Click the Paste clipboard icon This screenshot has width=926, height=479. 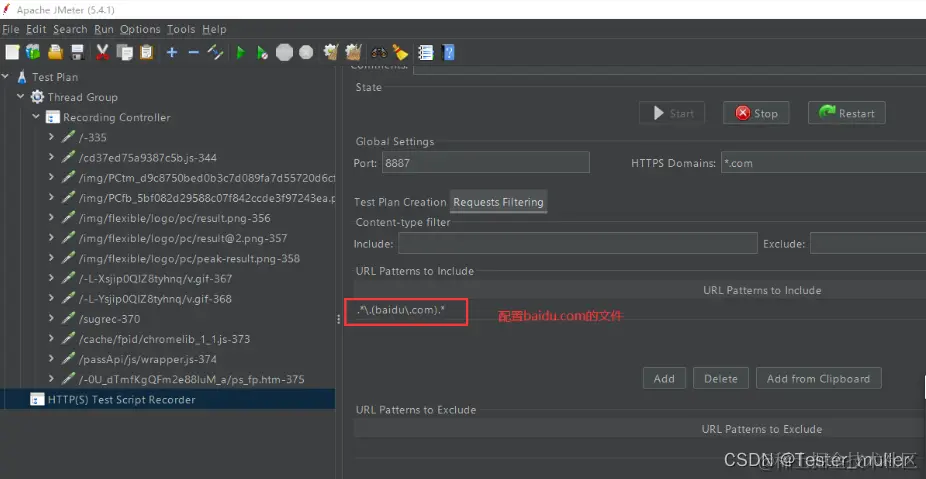point(146,53)
